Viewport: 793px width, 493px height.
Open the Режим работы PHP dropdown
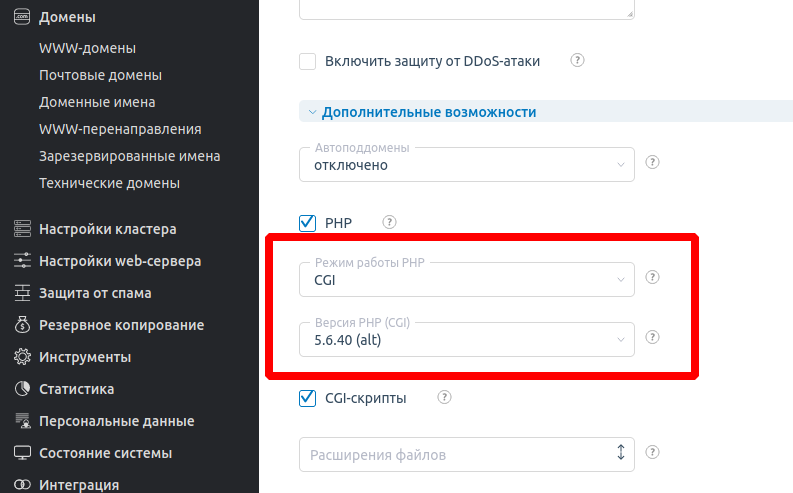click(x=466, y=280)
